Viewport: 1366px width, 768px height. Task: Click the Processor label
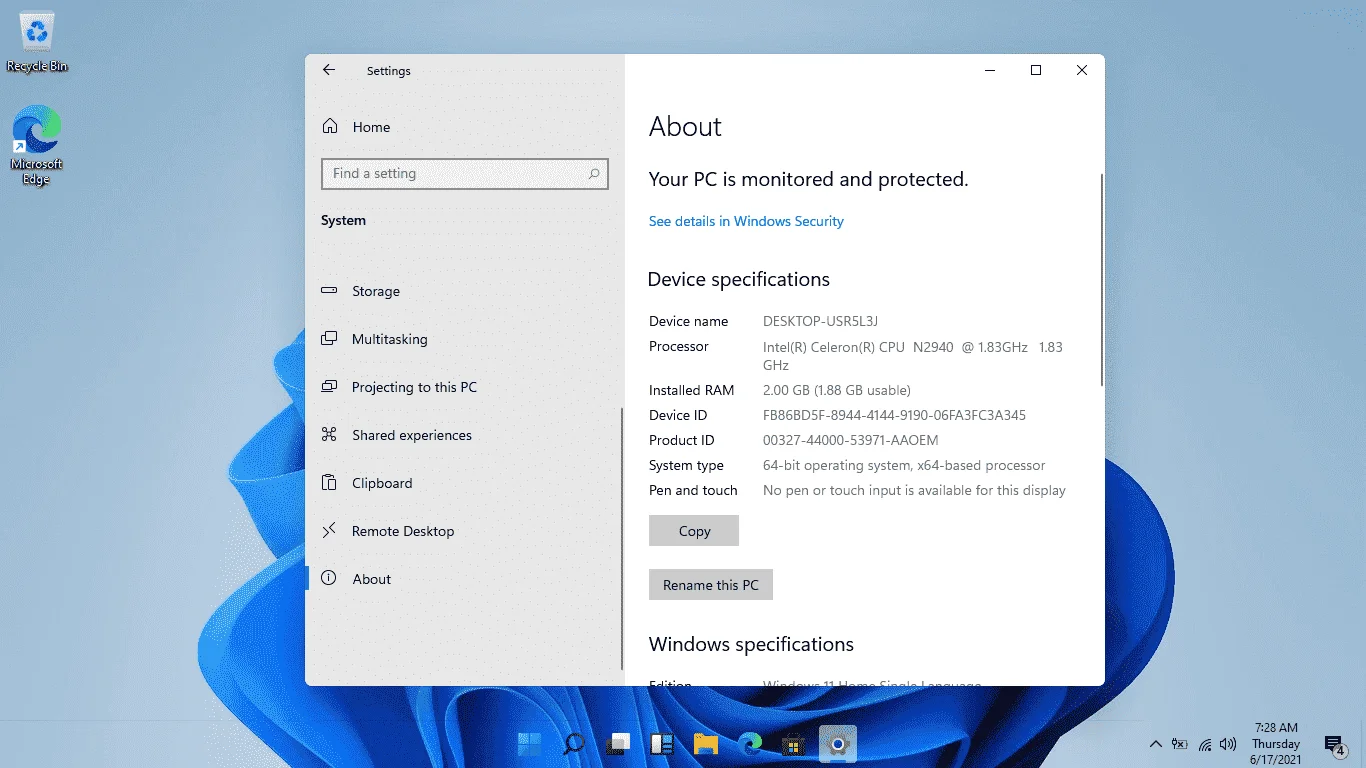pos(678,346)
